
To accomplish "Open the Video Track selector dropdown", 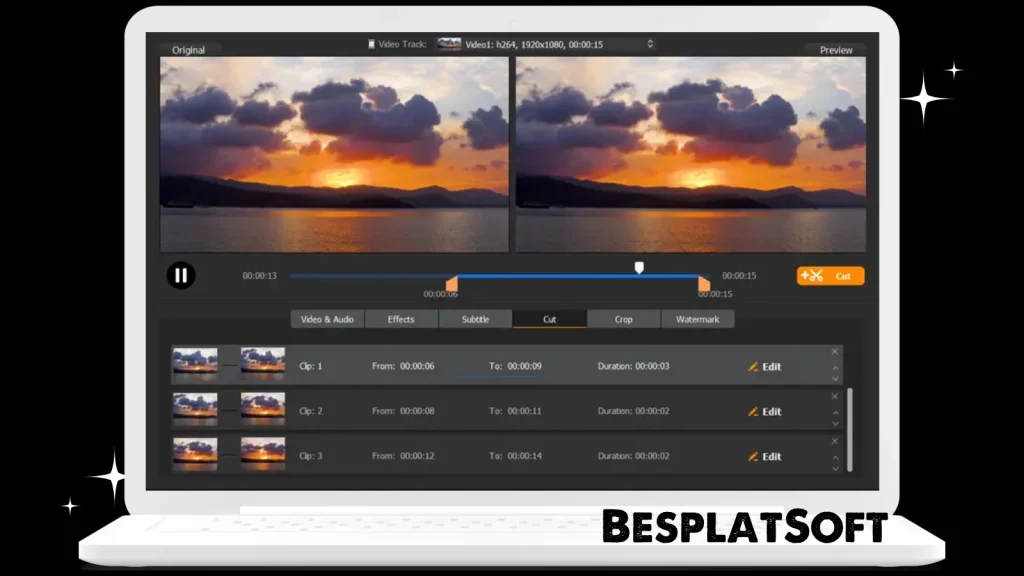I will (649, 44).
